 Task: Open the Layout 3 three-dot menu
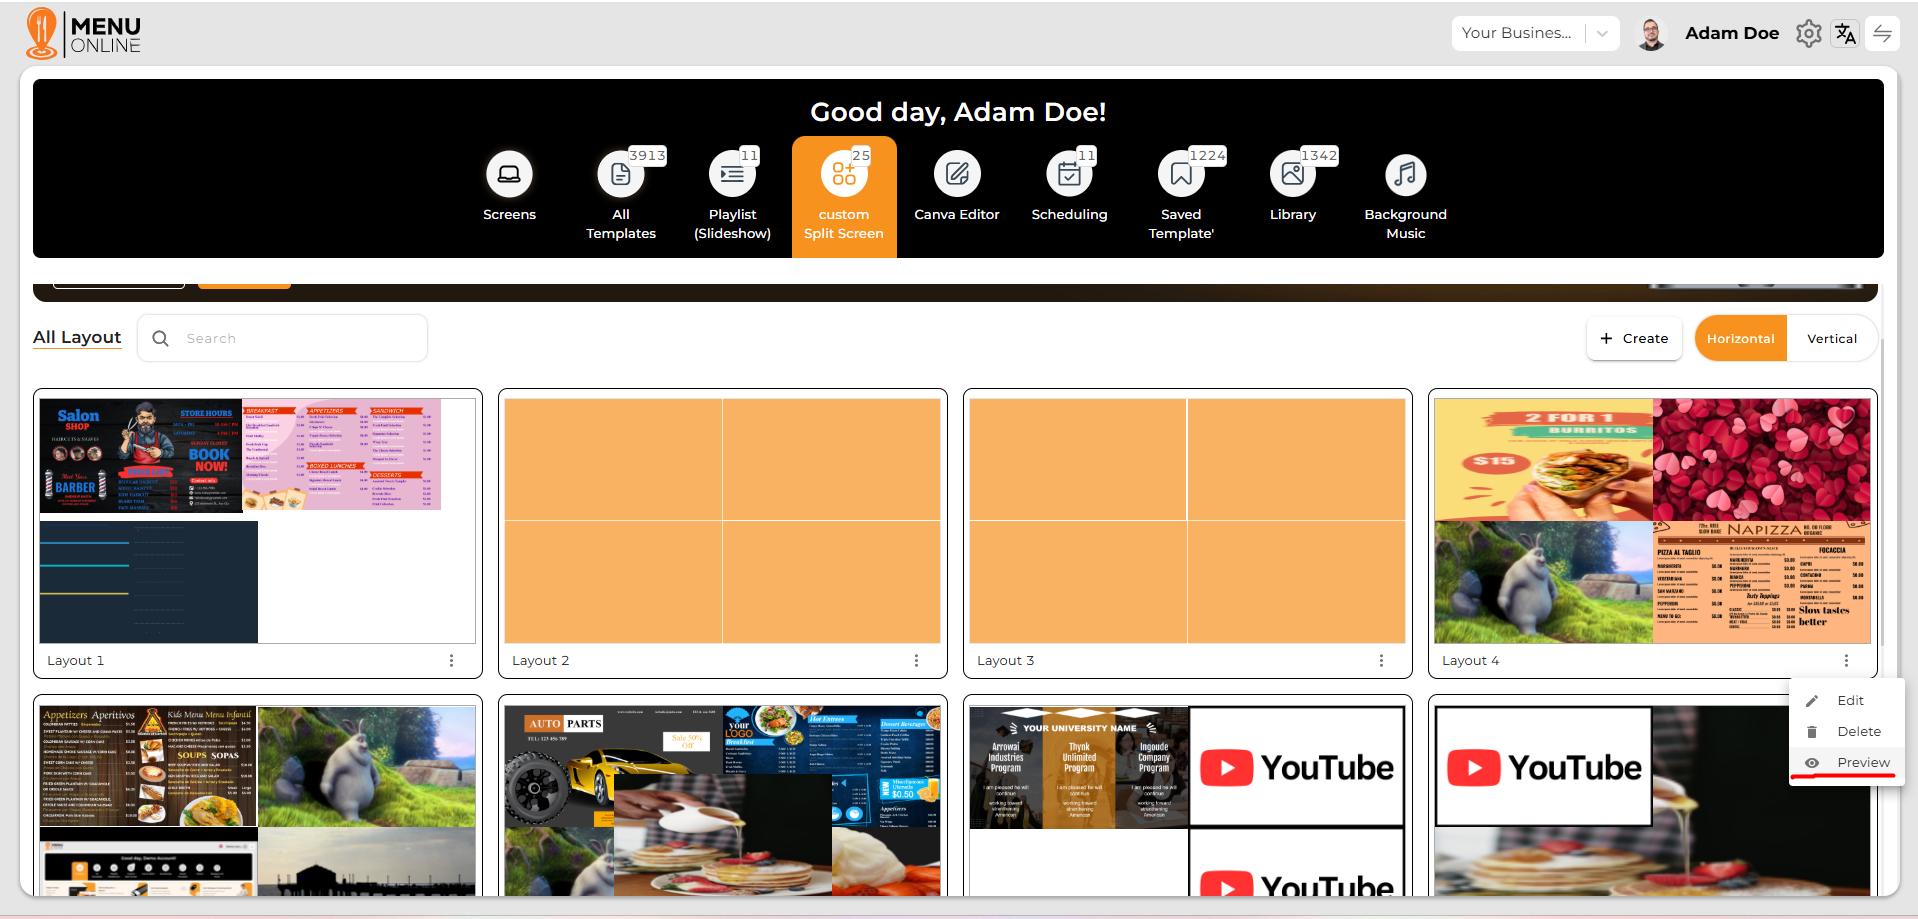pos(1381,661)
